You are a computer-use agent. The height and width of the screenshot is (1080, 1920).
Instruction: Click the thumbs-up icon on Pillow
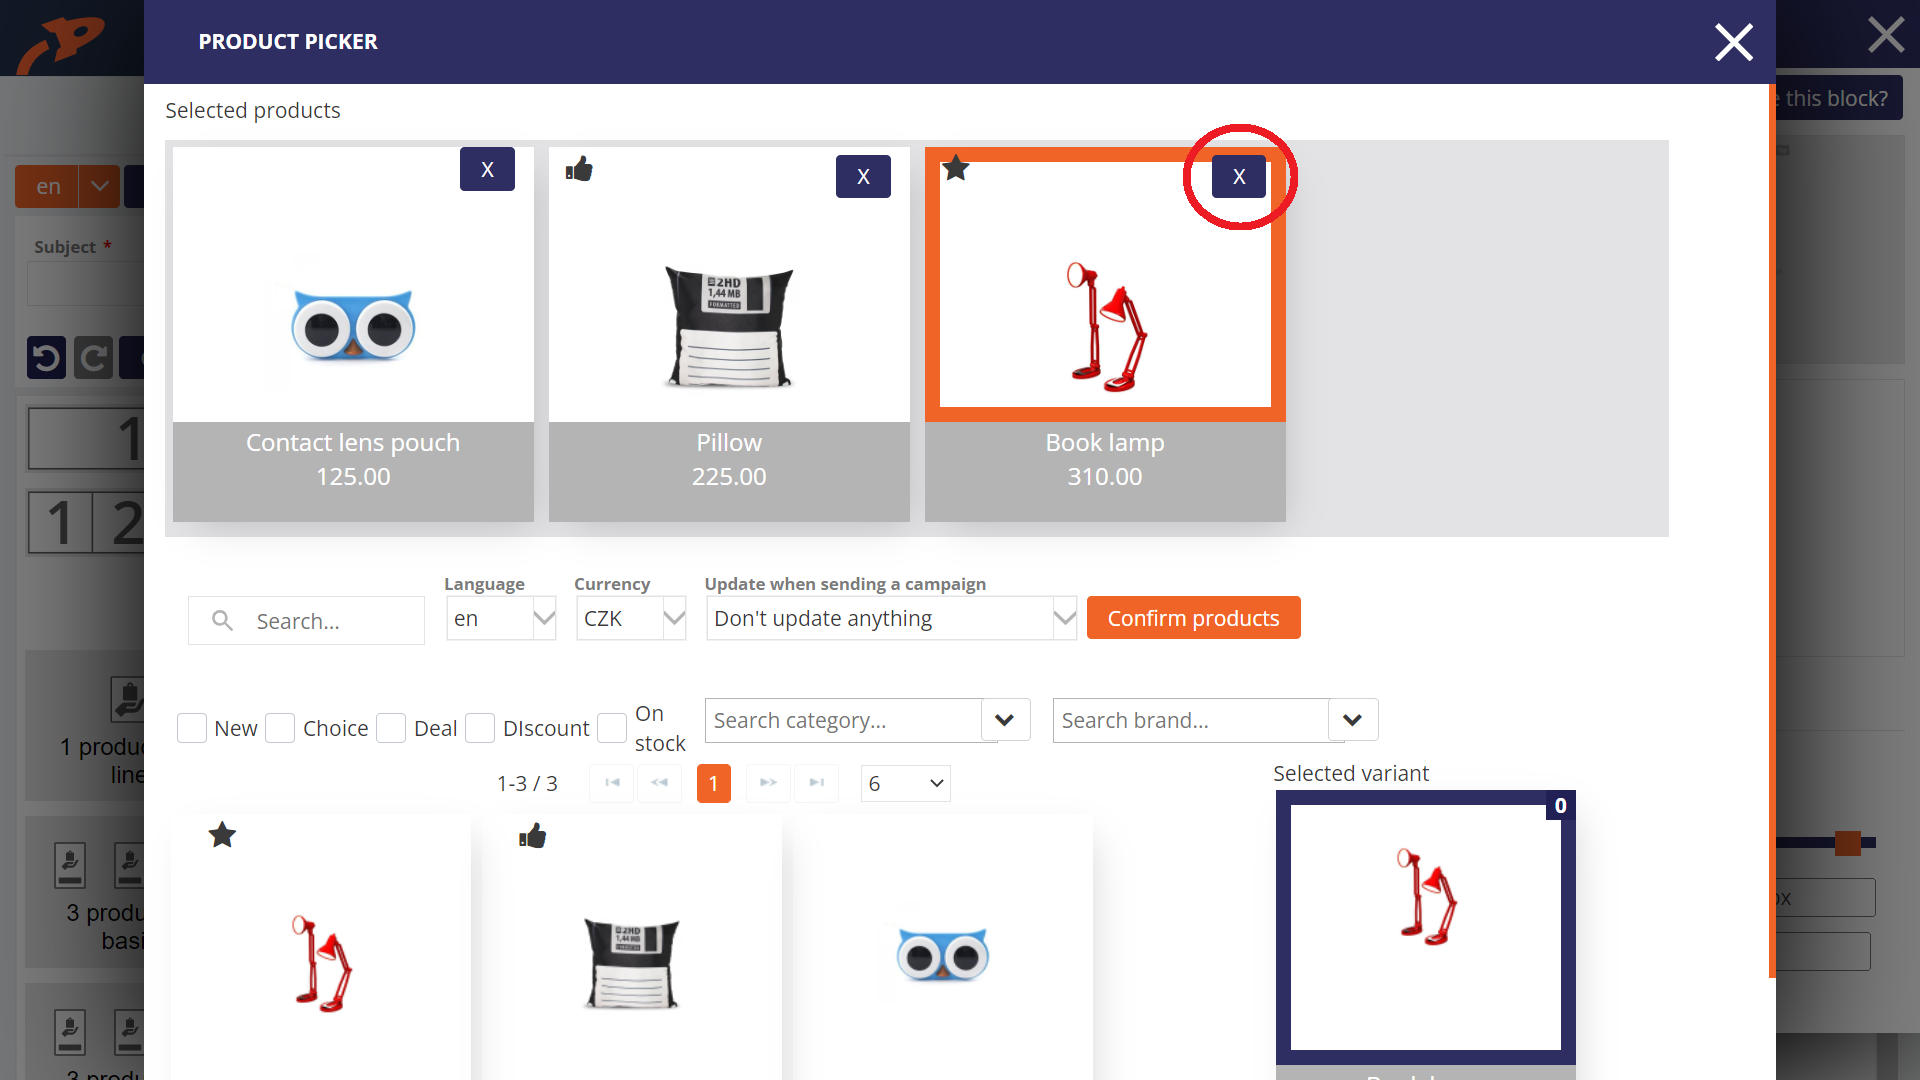[578, 169]
